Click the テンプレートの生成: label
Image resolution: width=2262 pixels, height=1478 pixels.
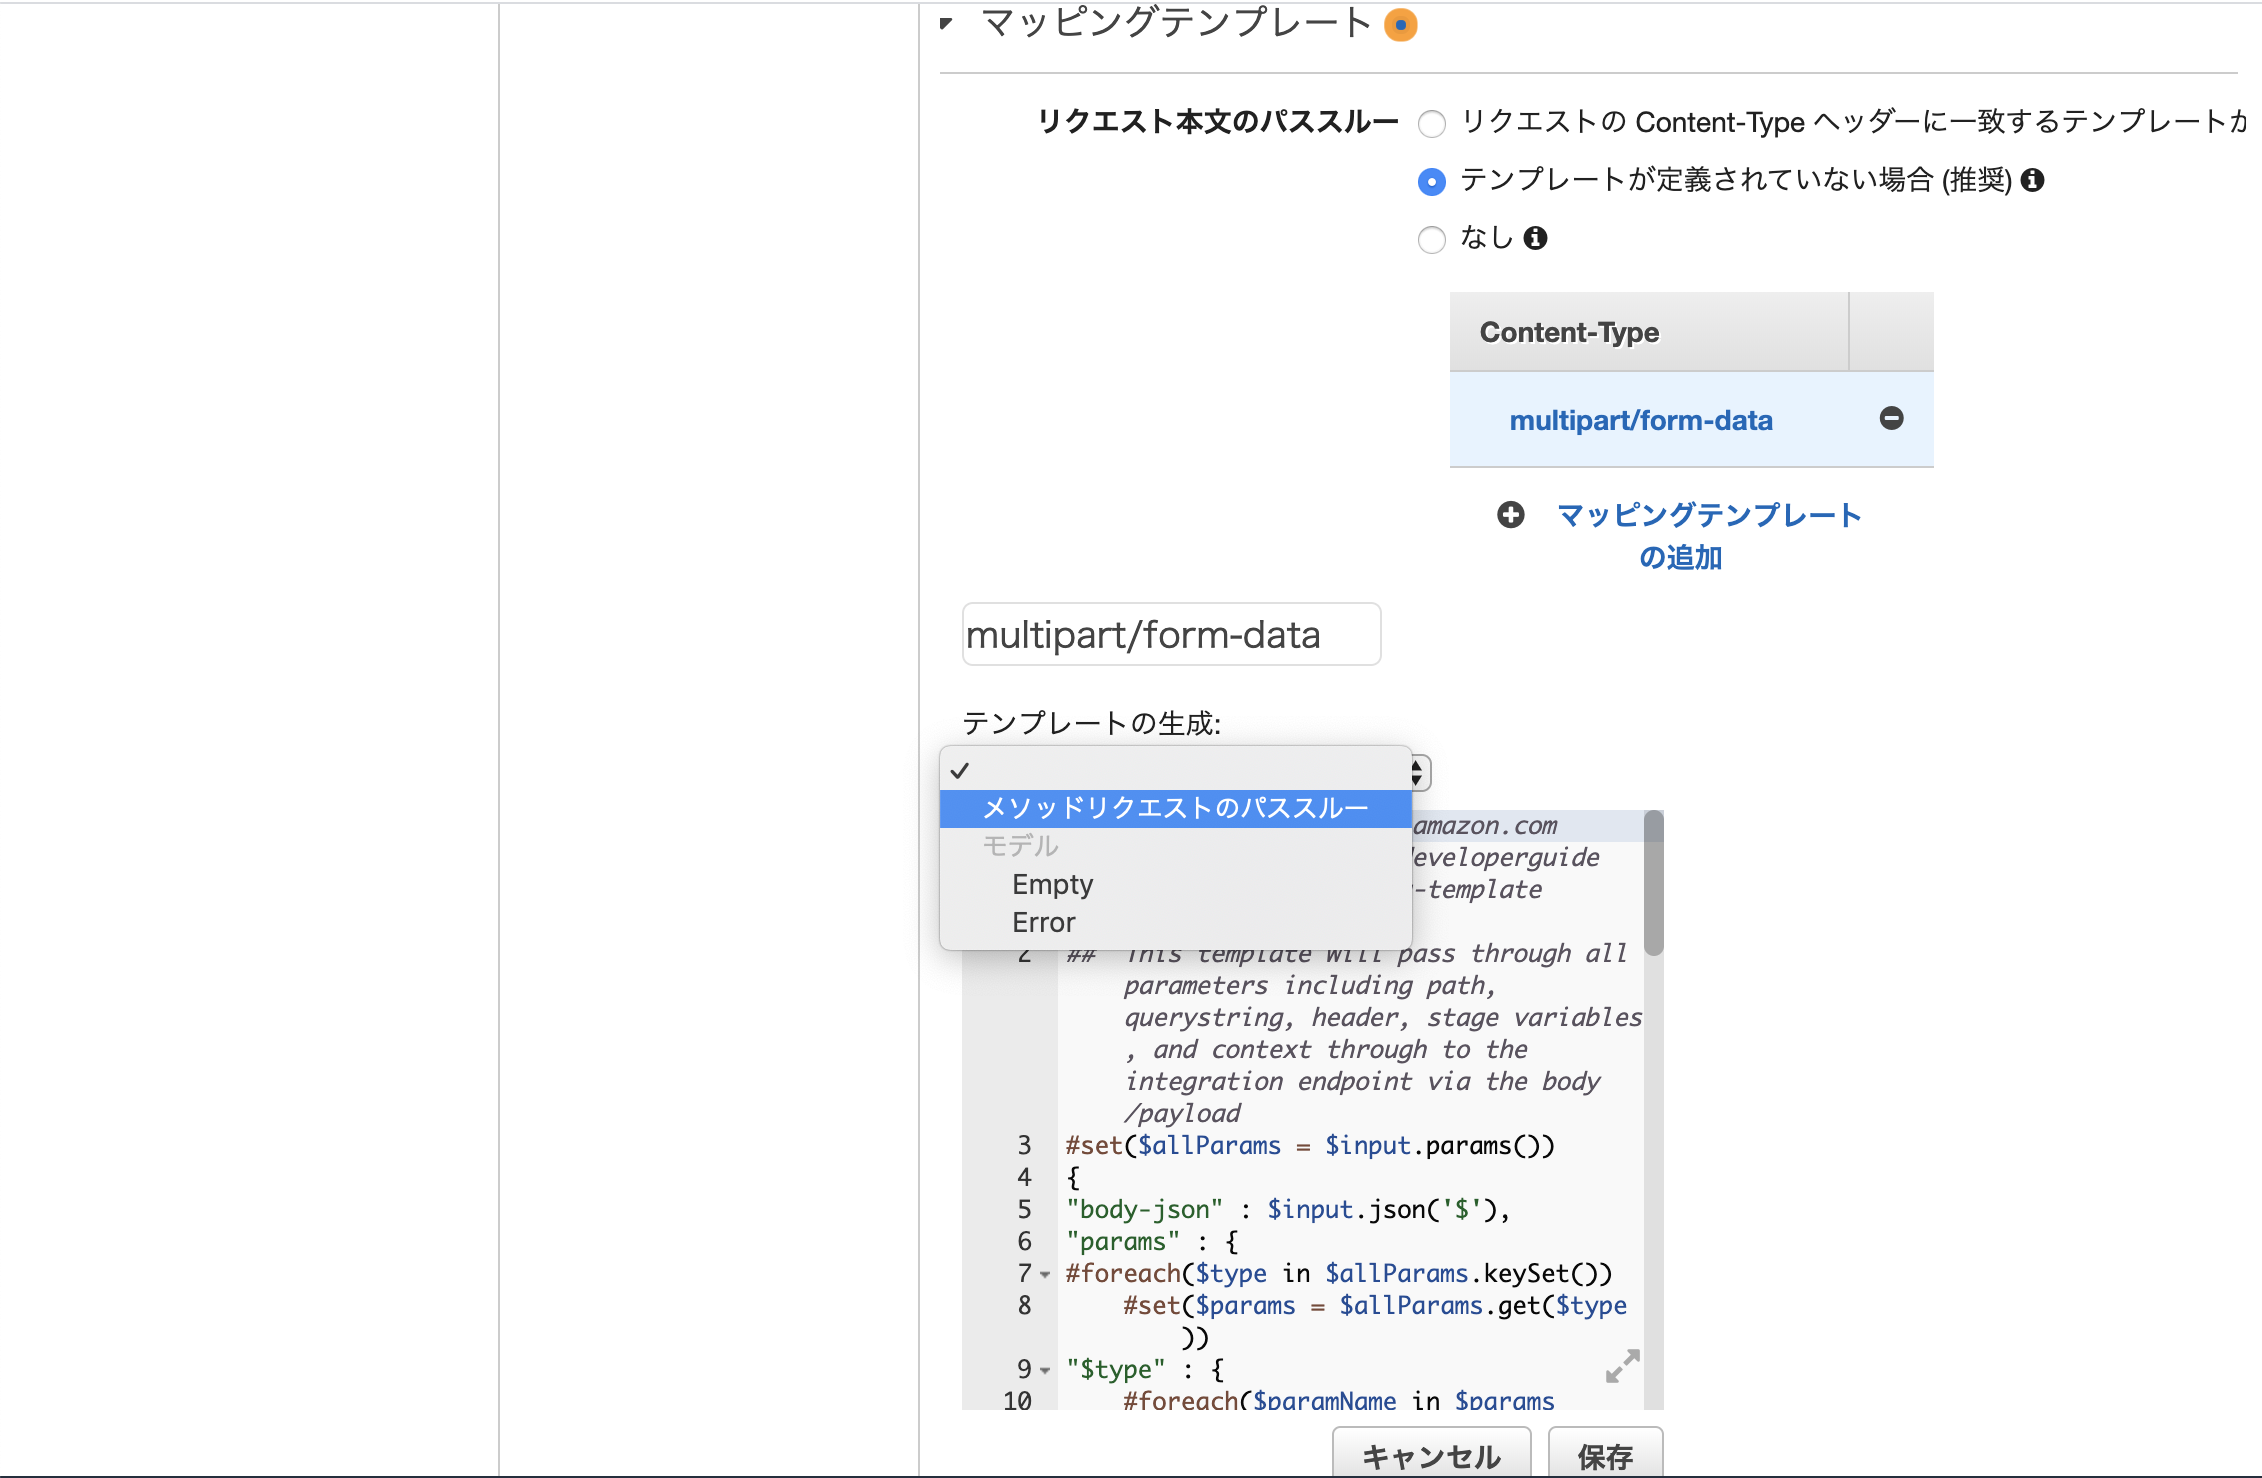click(x=1092, y=723)
